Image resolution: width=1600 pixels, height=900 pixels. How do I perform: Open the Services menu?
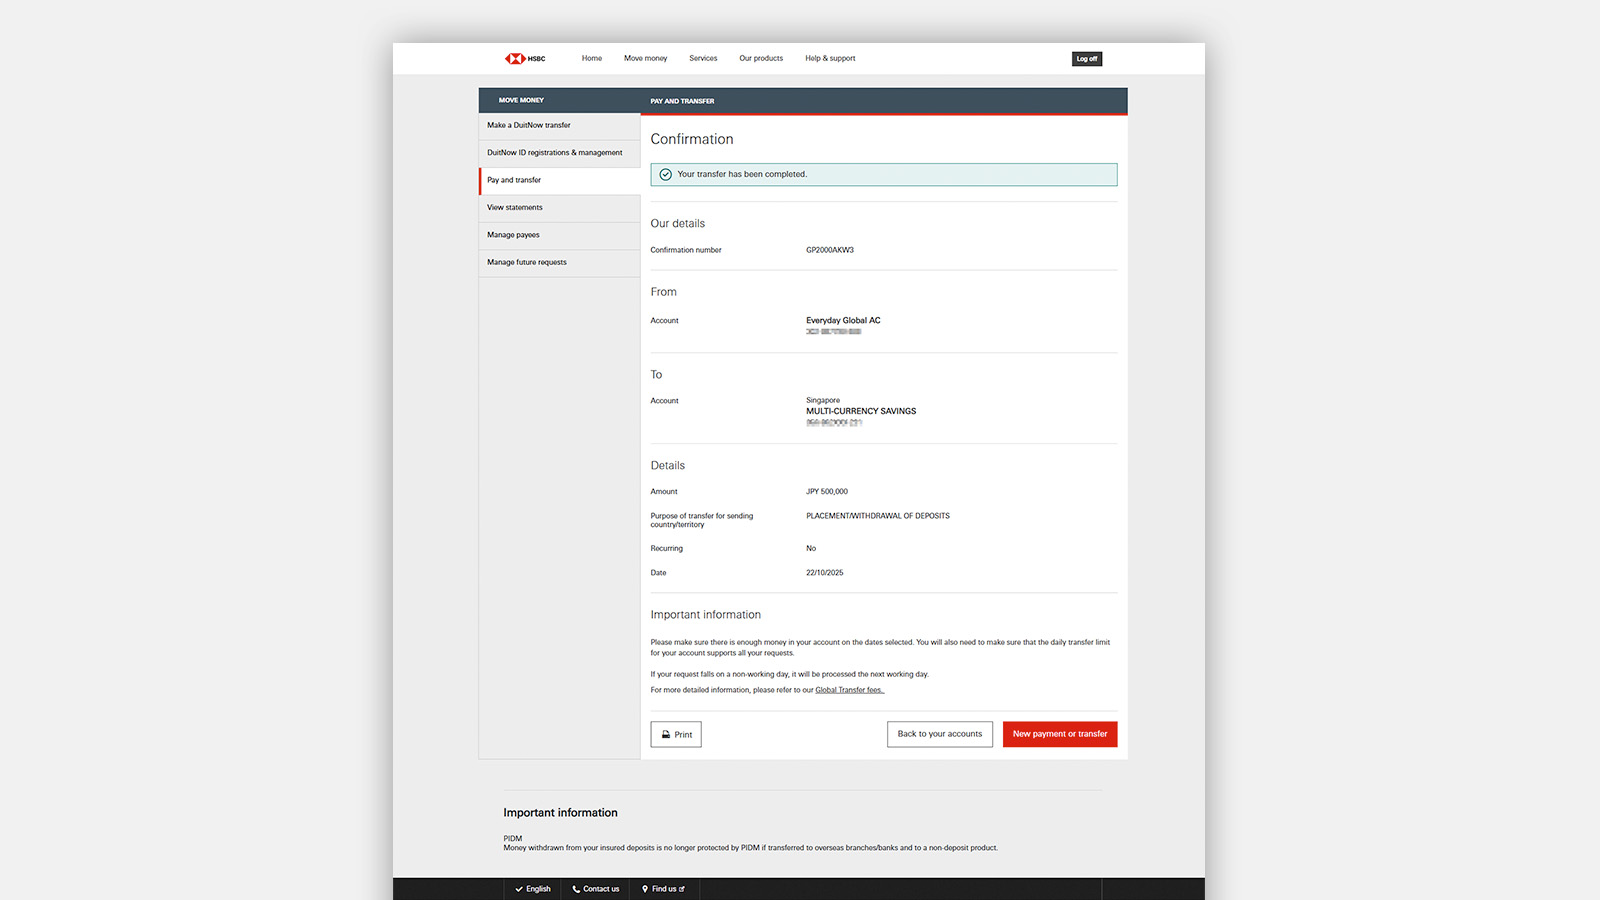coord(703,59)
